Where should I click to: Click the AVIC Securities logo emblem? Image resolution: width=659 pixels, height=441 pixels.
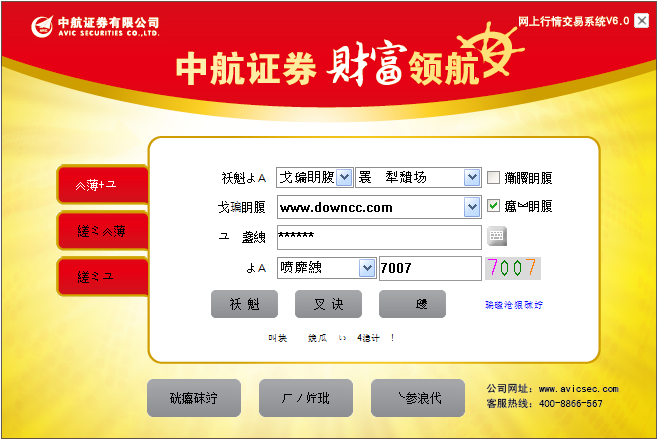pos(42,26)
